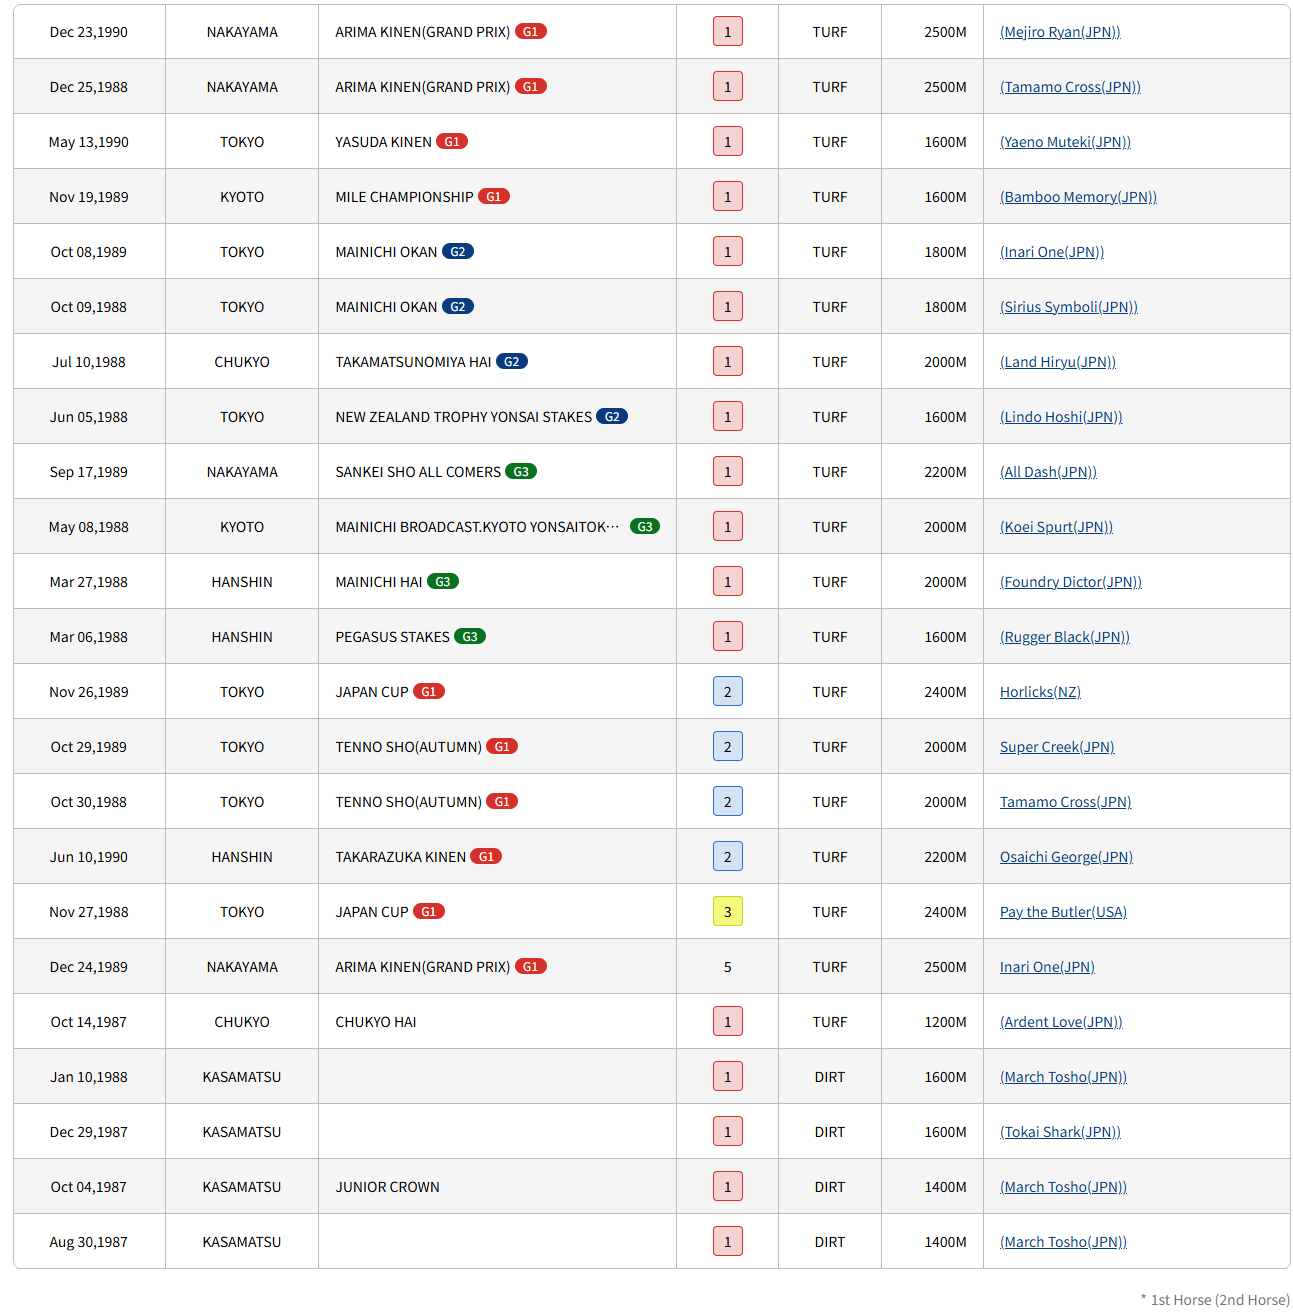1293x1312 pixels.
Task: Open March Tosho link in Aug 30,1987 row
Action: (1063, 1242)
